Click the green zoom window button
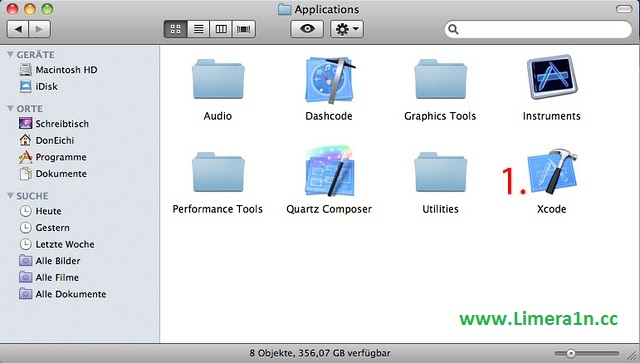 click(47, 9)
